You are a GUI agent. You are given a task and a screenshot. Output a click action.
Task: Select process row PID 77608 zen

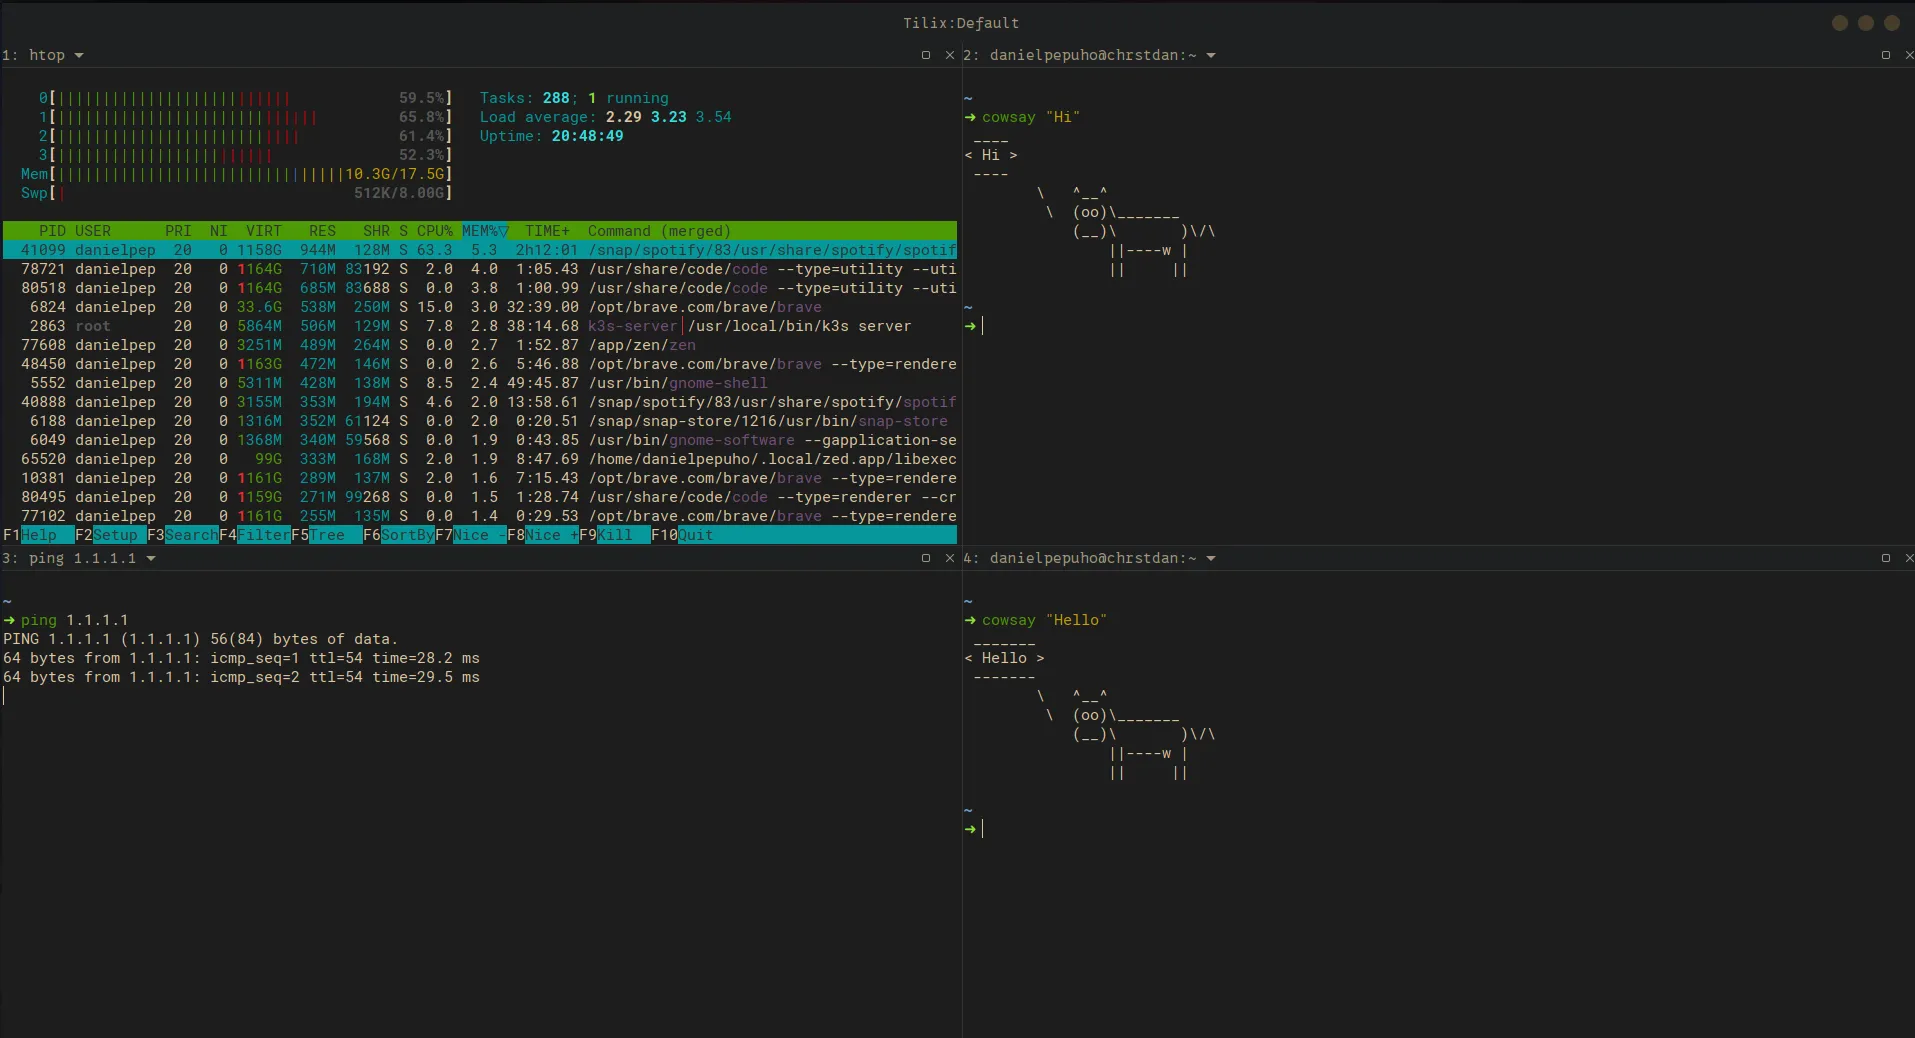pos(480,345)
